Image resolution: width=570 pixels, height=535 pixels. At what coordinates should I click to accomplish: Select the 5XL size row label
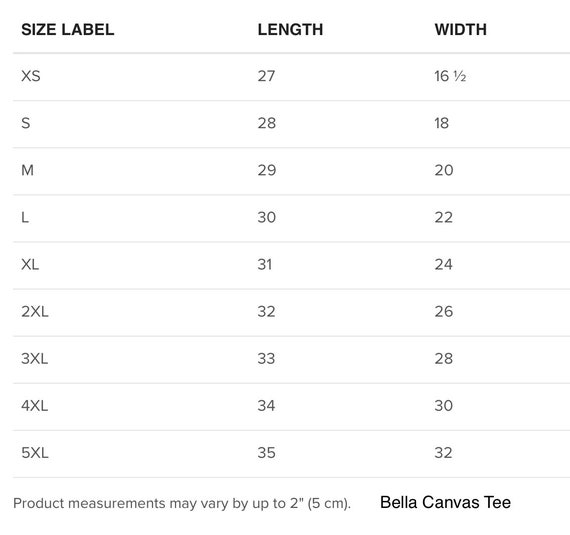click(35, 453)
